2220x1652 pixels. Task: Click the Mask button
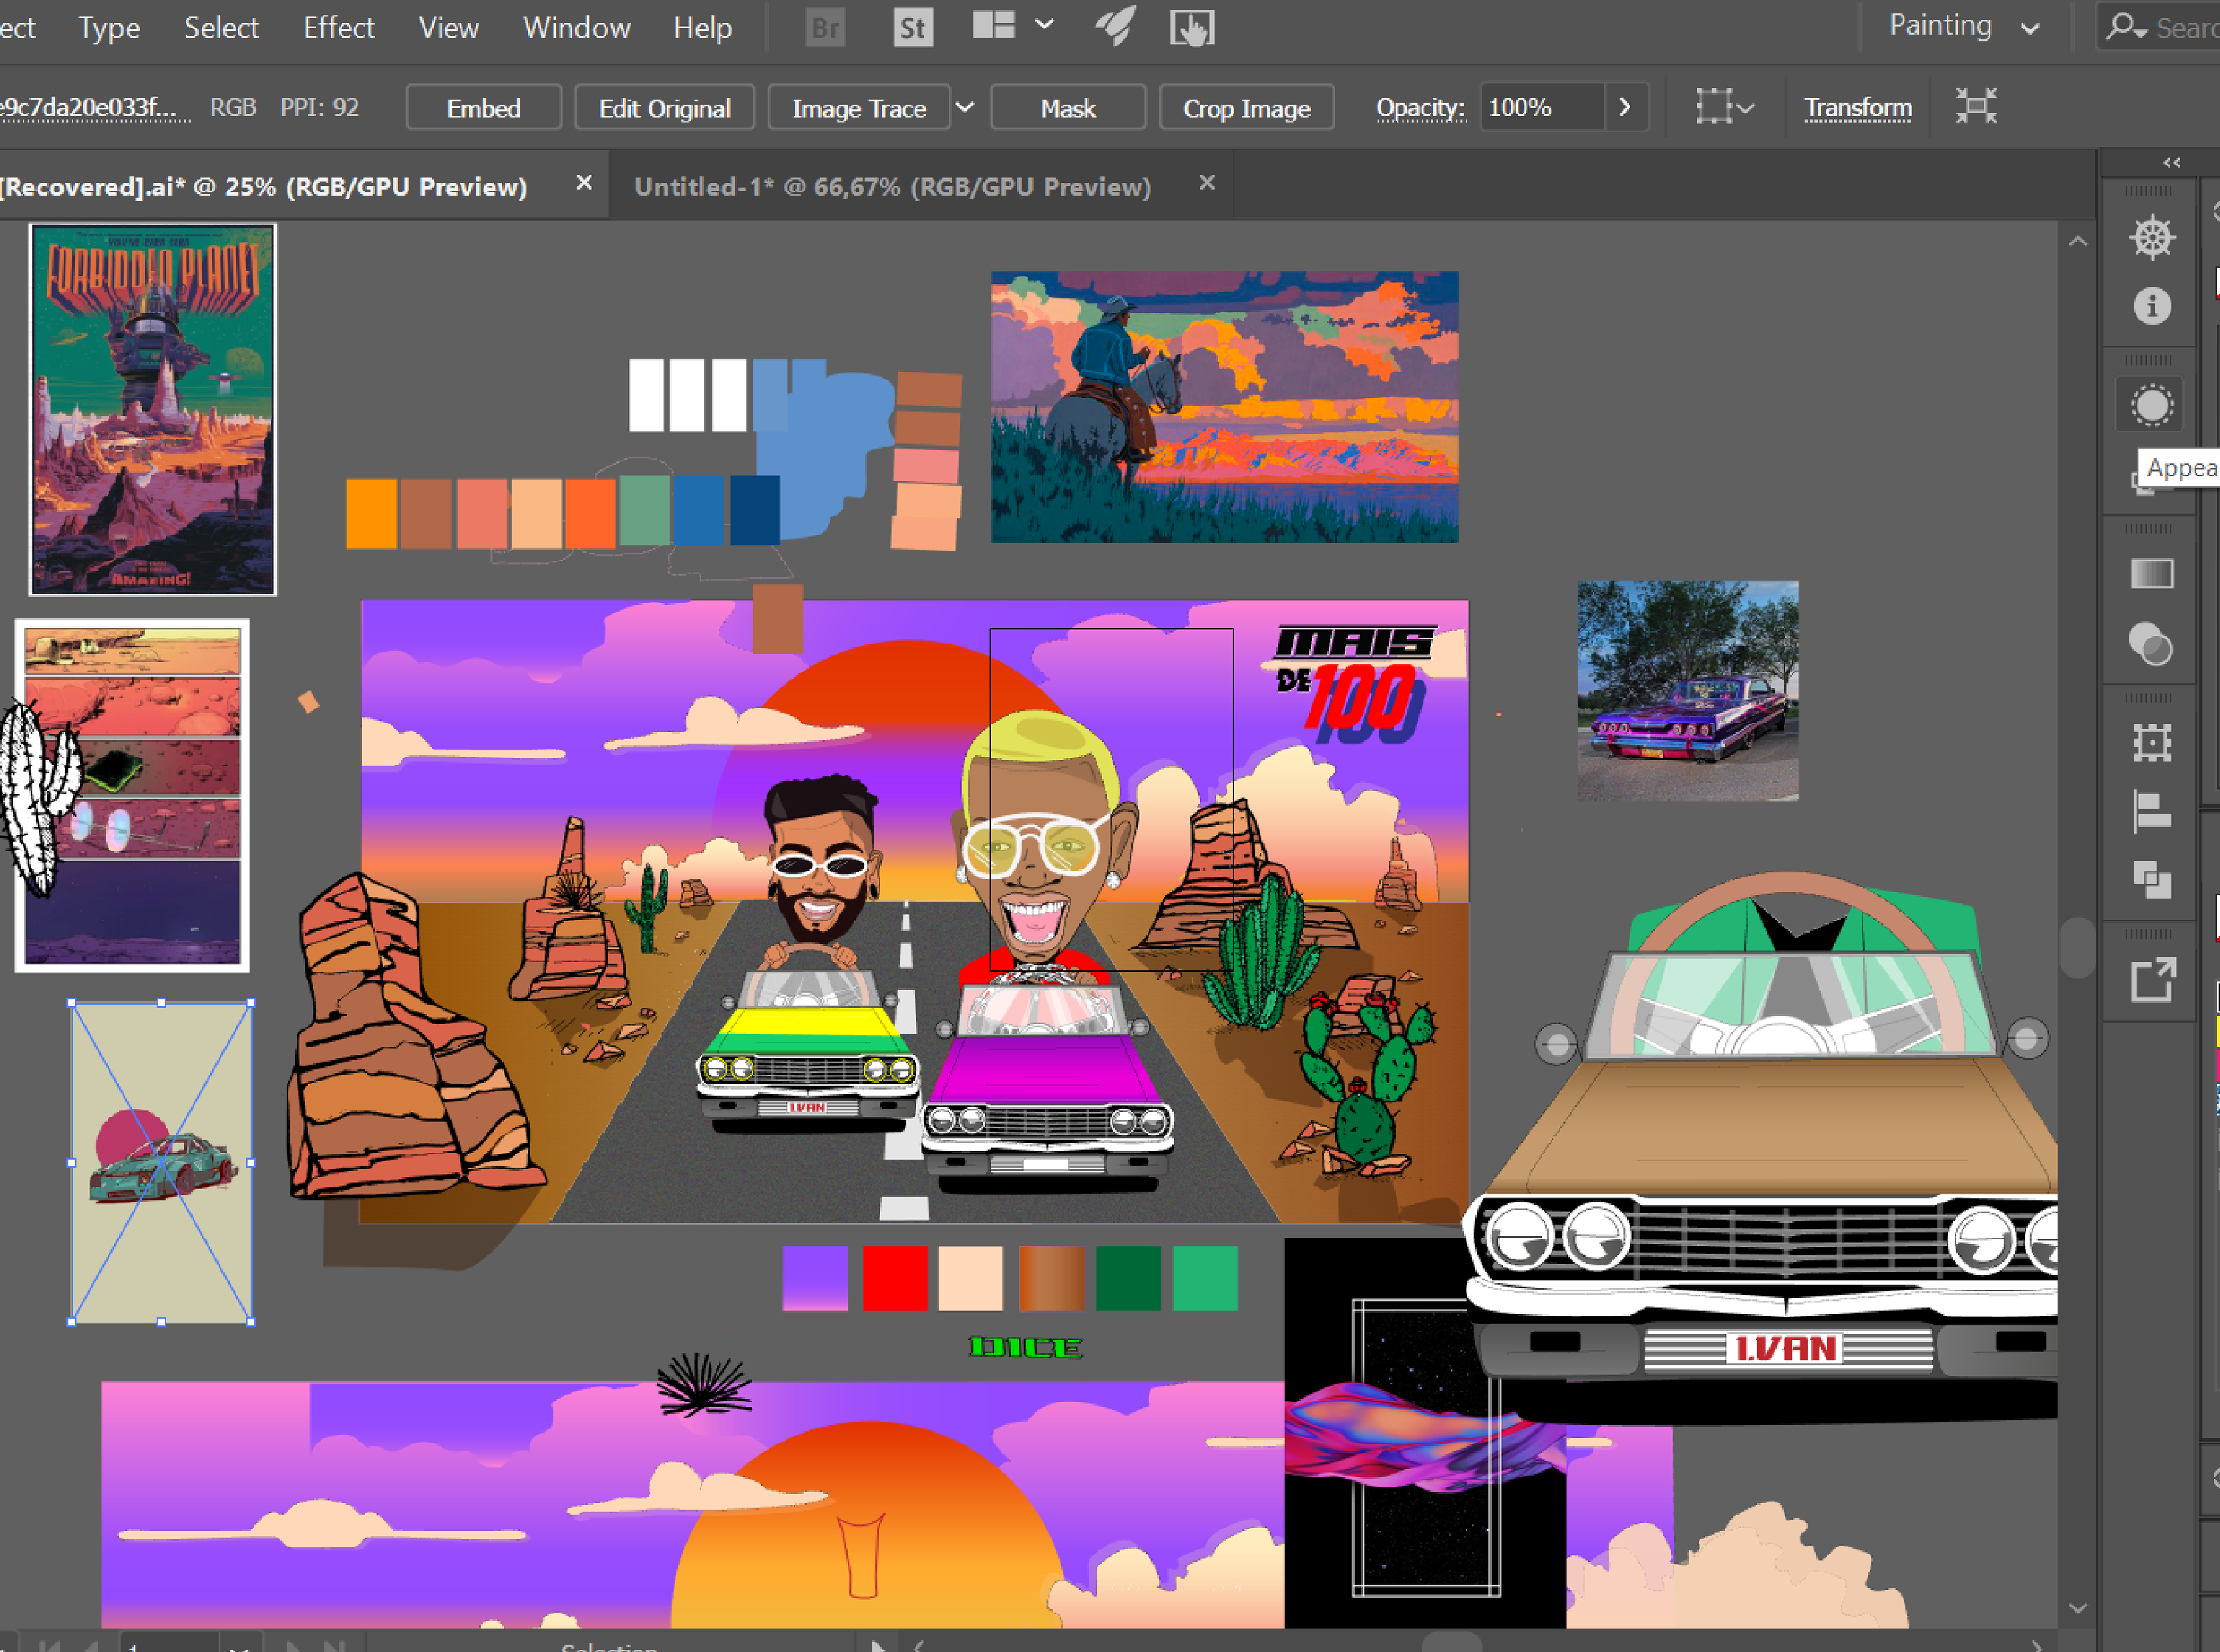1068,108
